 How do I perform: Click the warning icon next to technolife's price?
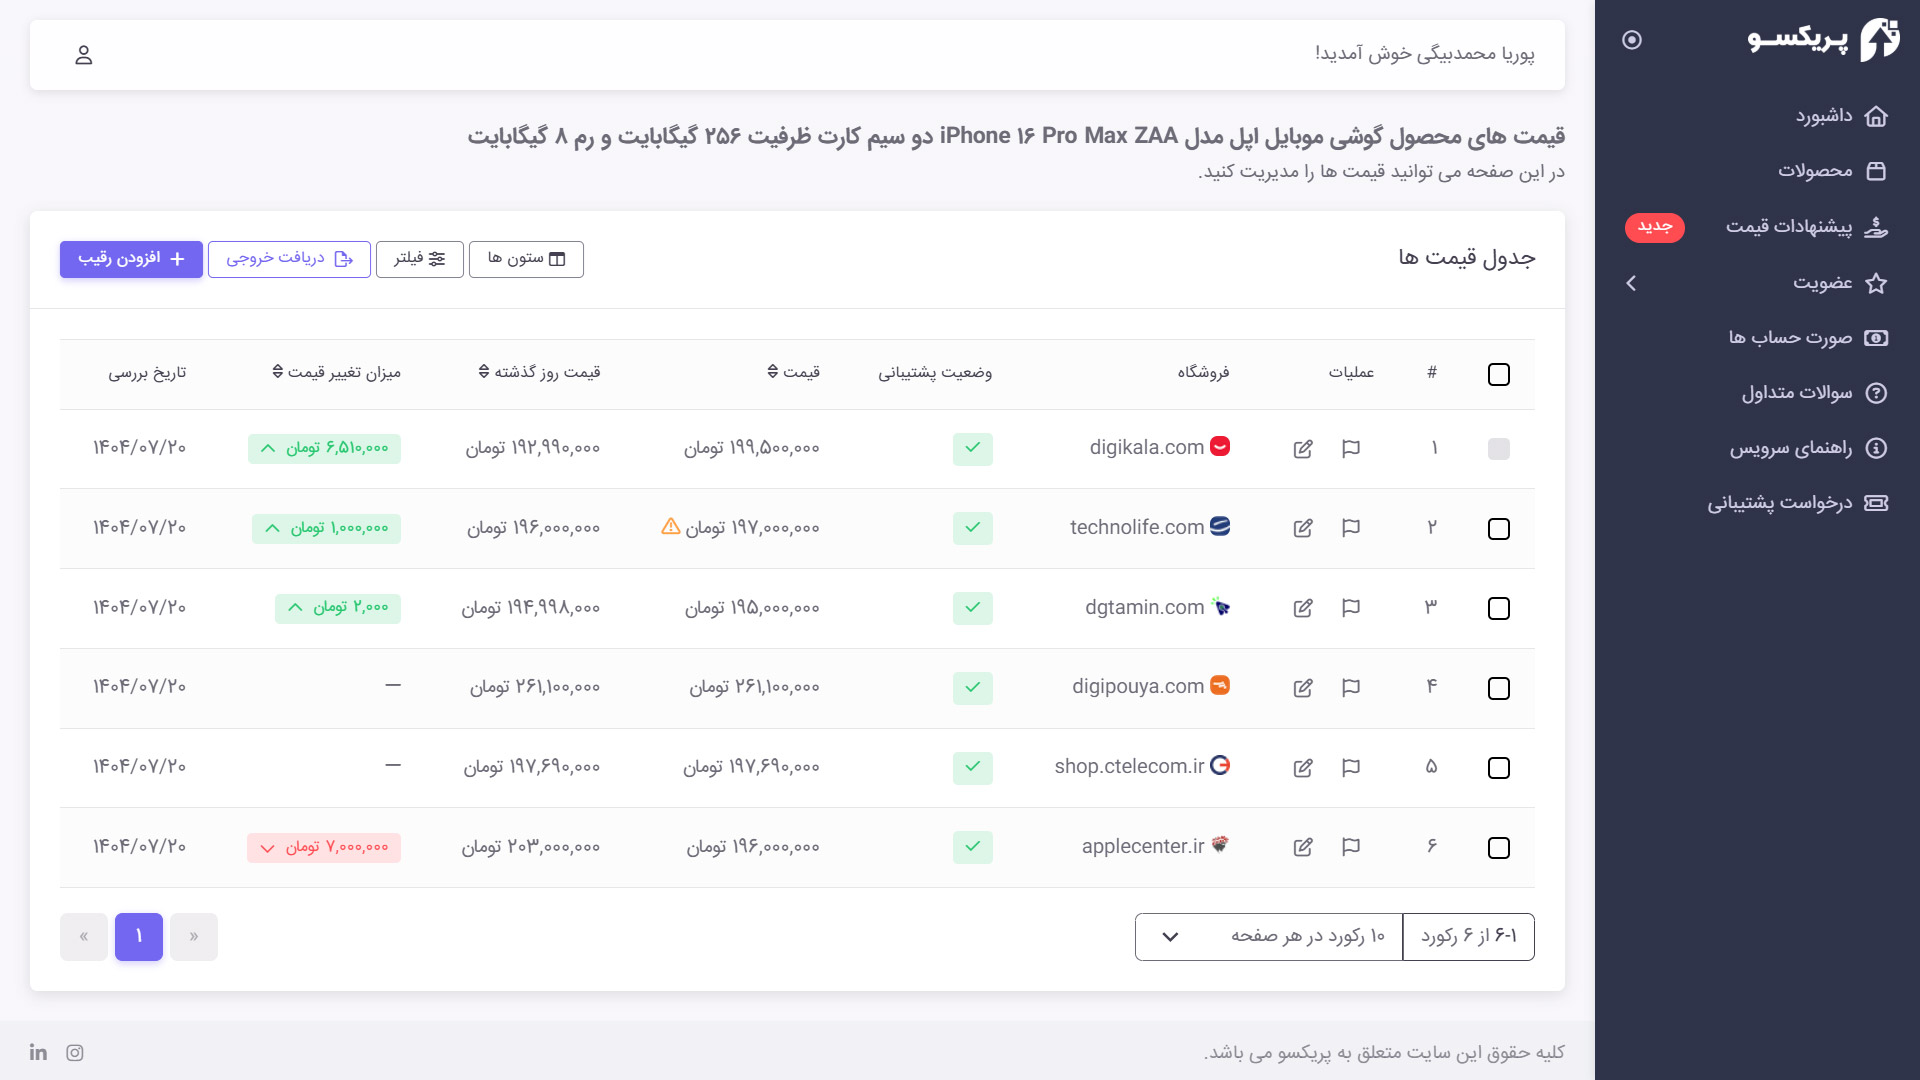[670, 526]
